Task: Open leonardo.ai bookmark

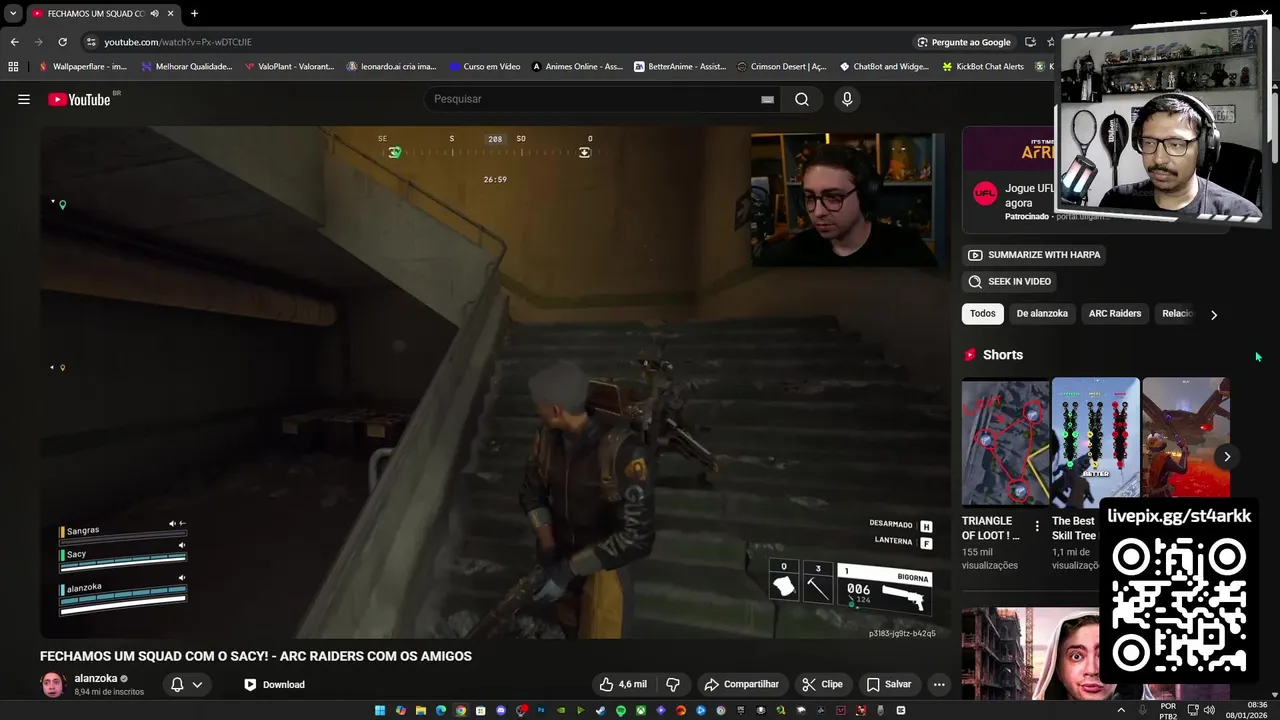Action: pos(392,67)
